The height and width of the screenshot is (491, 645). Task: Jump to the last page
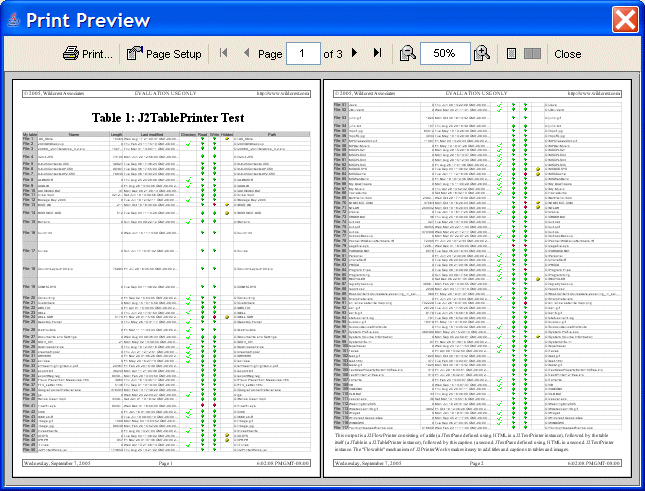click(x=377, y=53)
